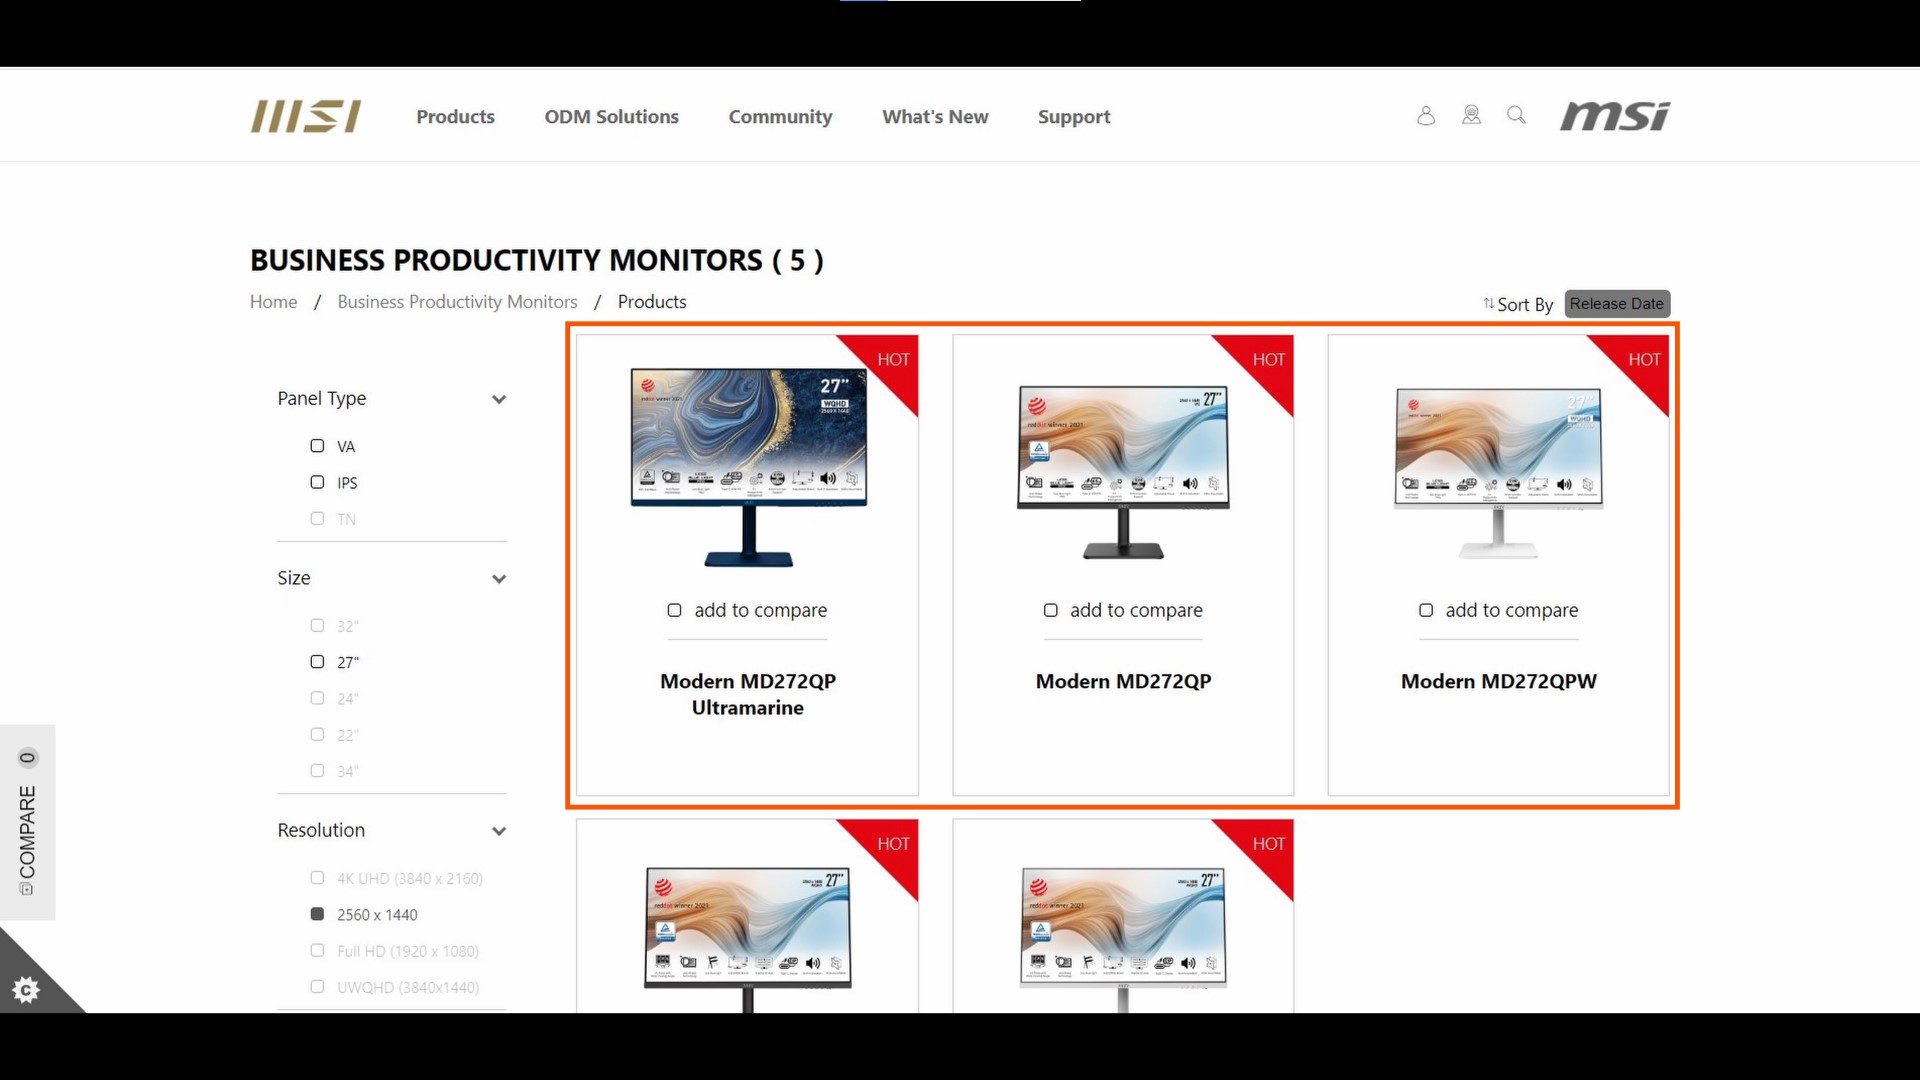1920x1080 pixels.
Task: Open the member center badge icon
Action: [x=1471, y=116]
